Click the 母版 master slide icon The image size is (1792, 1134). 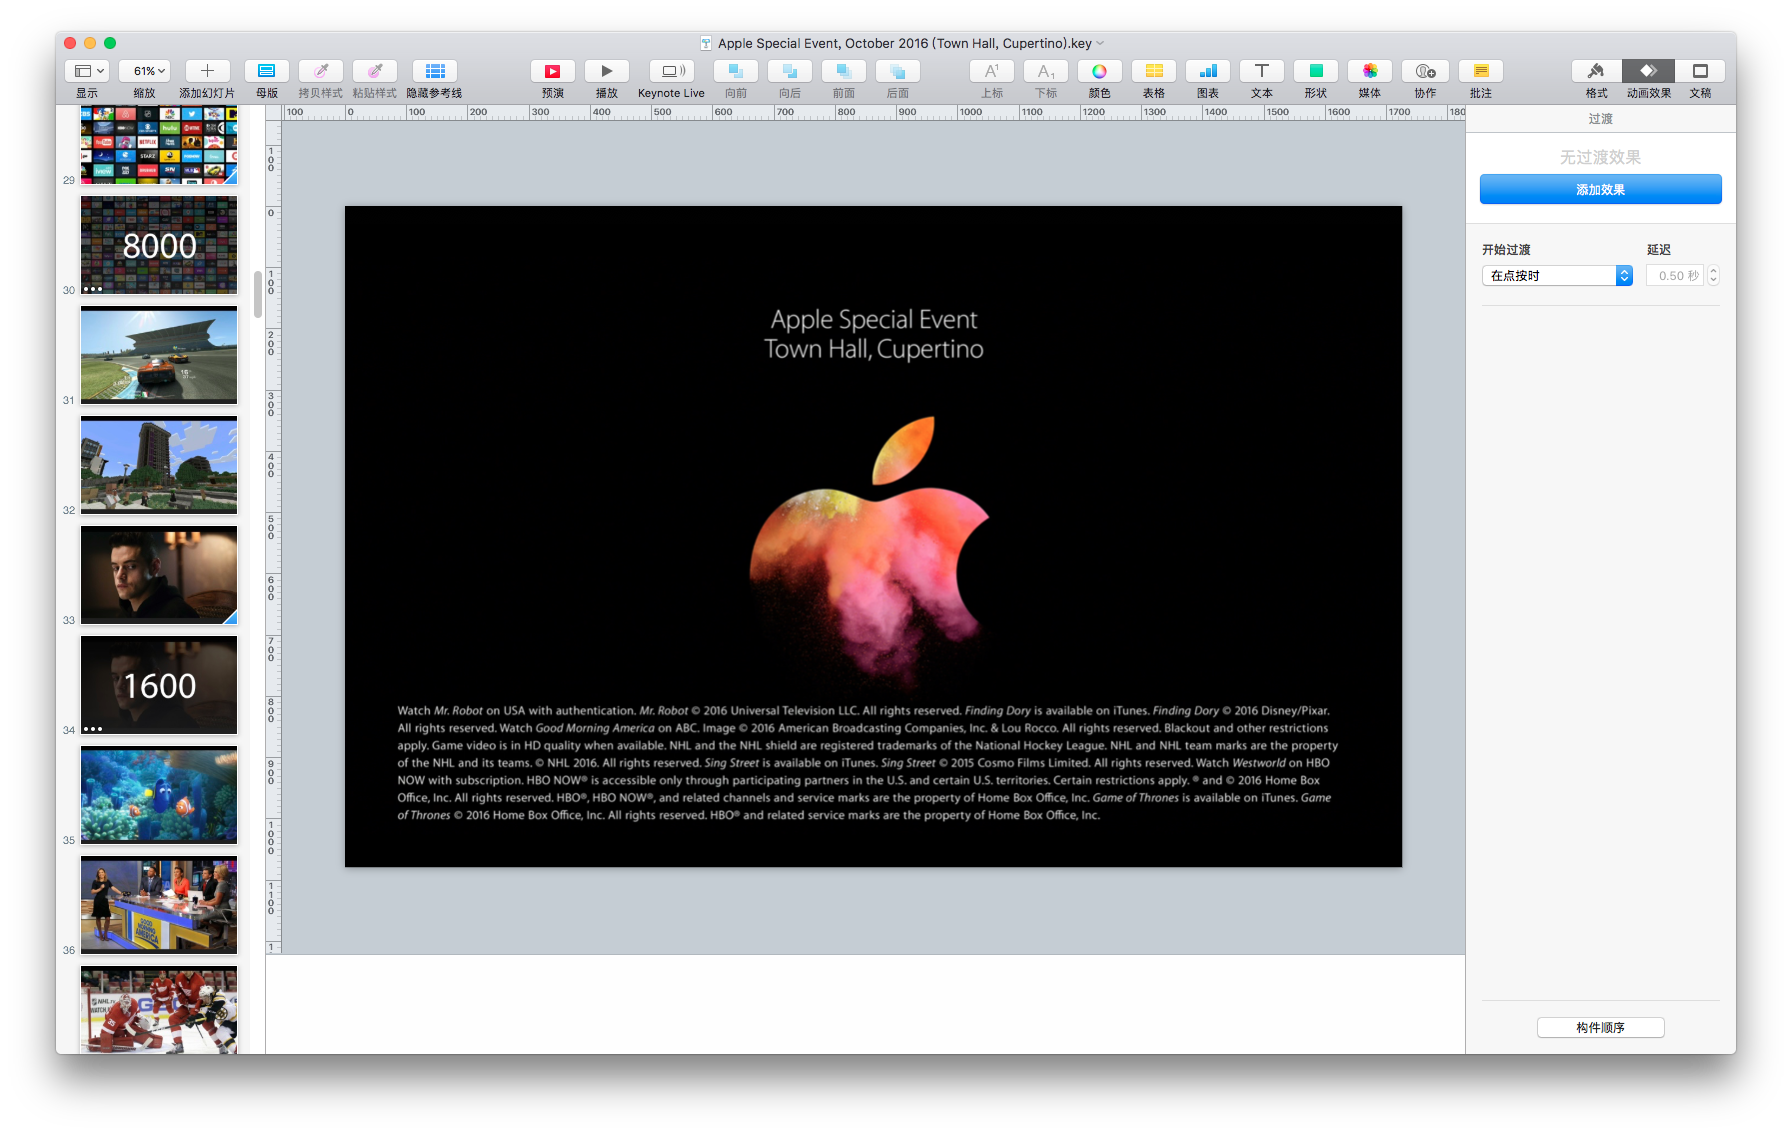click(x=267, y=71)
